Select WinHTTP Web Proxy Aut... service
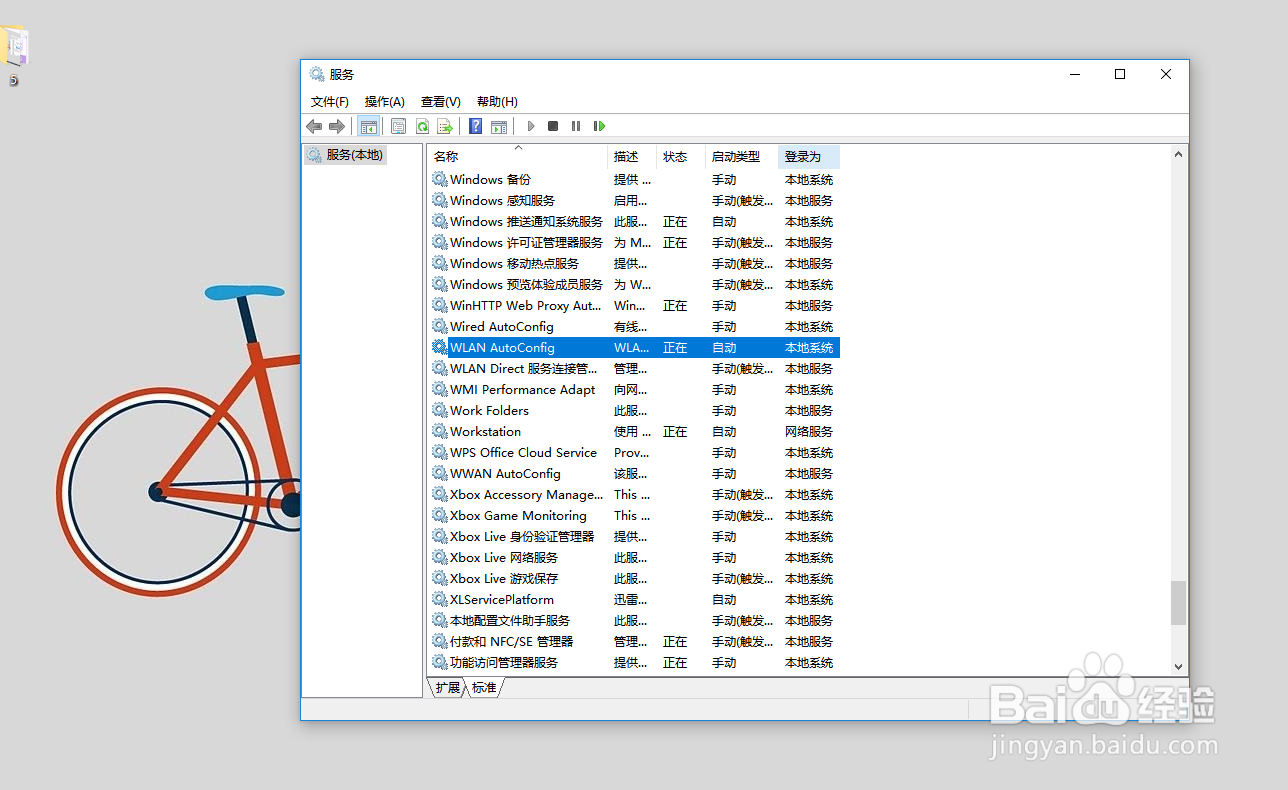This screenshot has height=790, width=1288. pyautogui.click(x=634, y=305)
